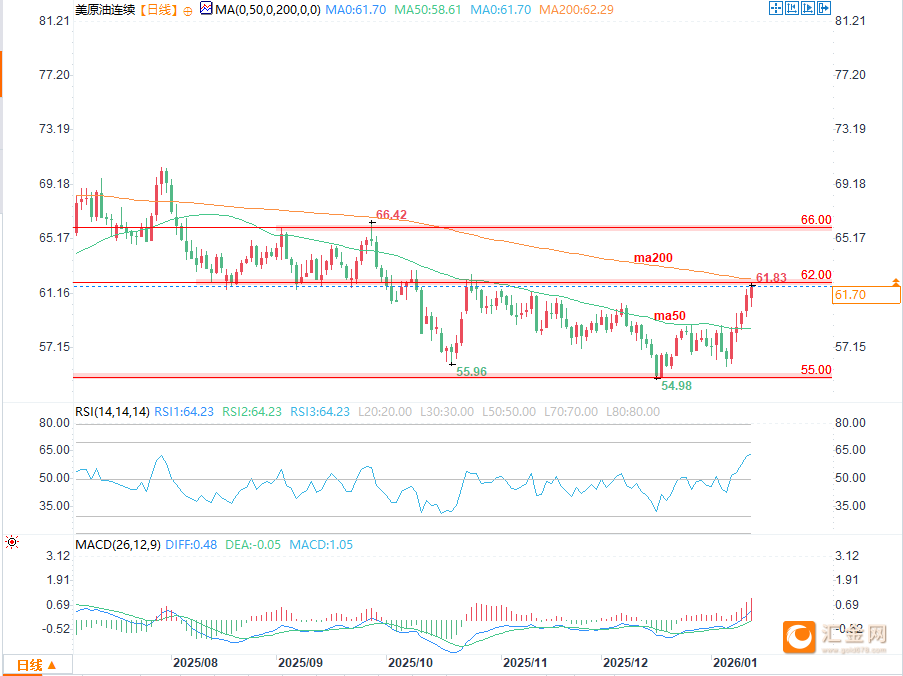Click the L70:70.00 level text
Viewport: 903px width, 676px height.
(571, 412)
